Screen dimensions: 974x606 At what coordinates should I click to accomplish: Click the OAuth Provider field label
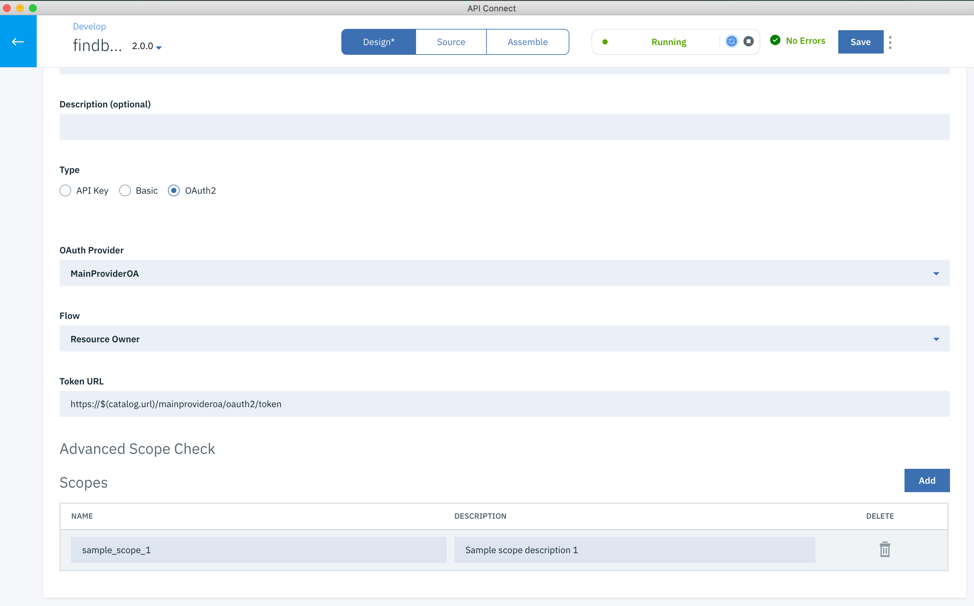tap(91, 250)
